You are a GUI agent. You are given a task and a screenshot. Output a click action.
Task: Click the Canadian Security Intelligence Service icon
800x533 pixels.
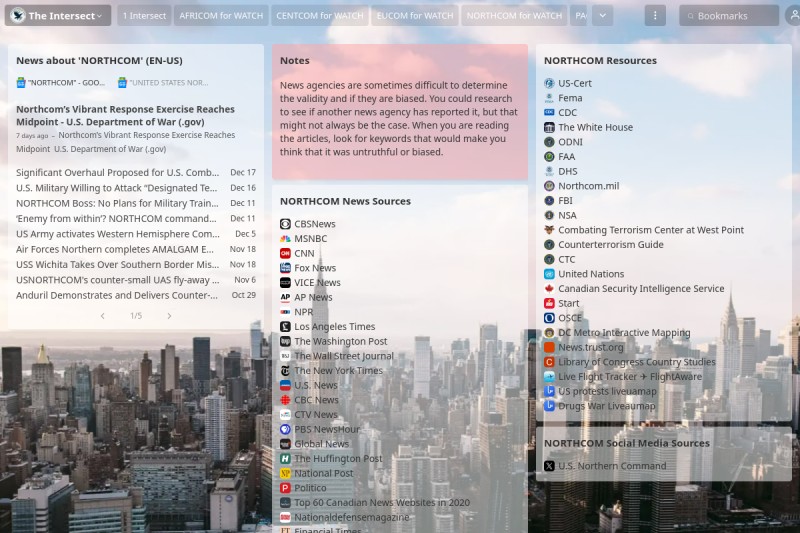point(549,289)
